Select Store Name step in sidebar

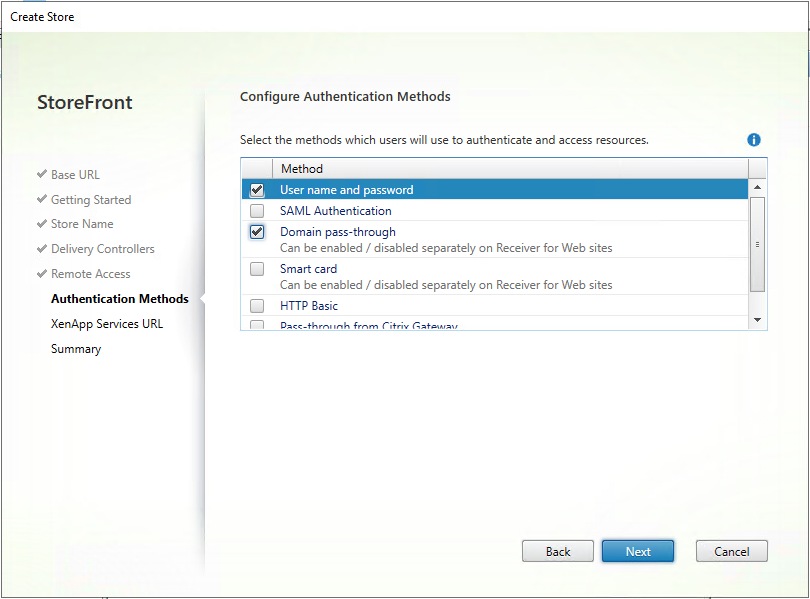82,224
